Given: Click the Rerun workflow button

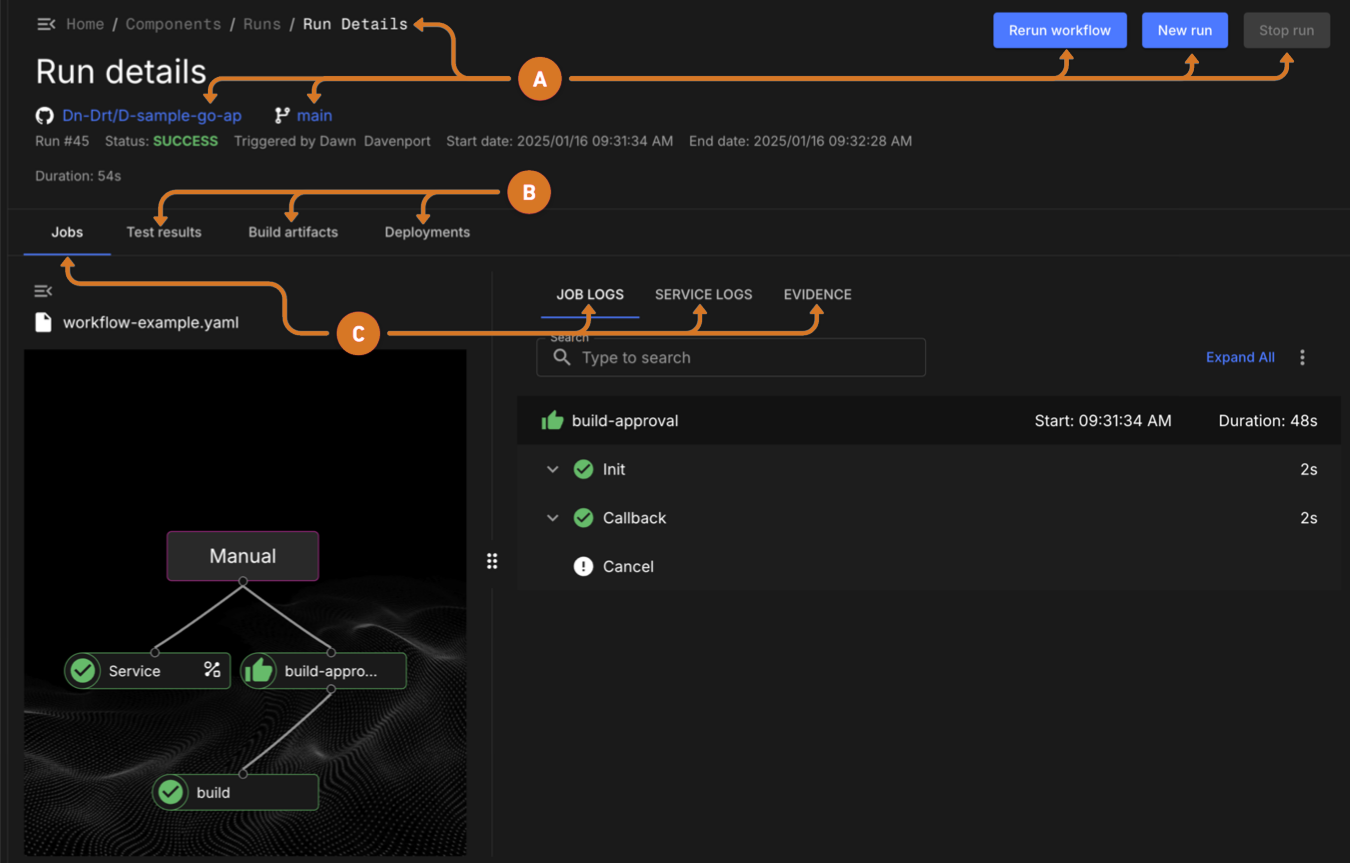Looking at the screenshot, I should (x=1059, y=31).
